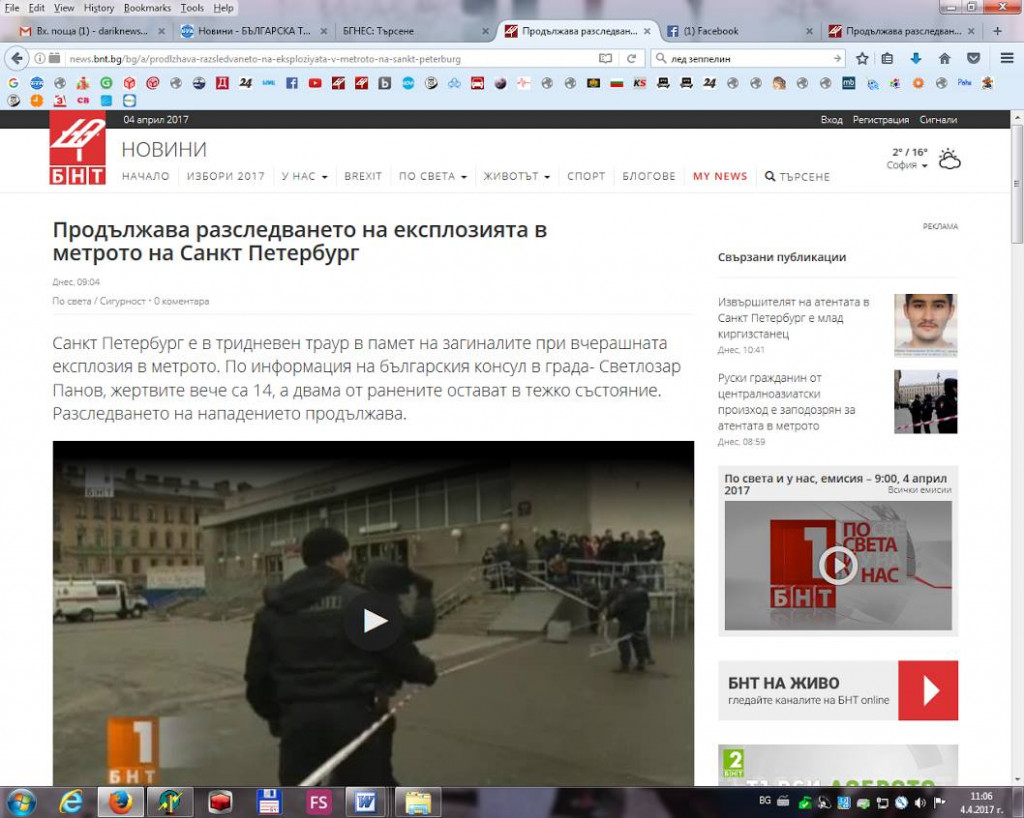Viewport: 1024px width, 818px height.
Task: Open the СПОРТ section
Action: [586, 176]
